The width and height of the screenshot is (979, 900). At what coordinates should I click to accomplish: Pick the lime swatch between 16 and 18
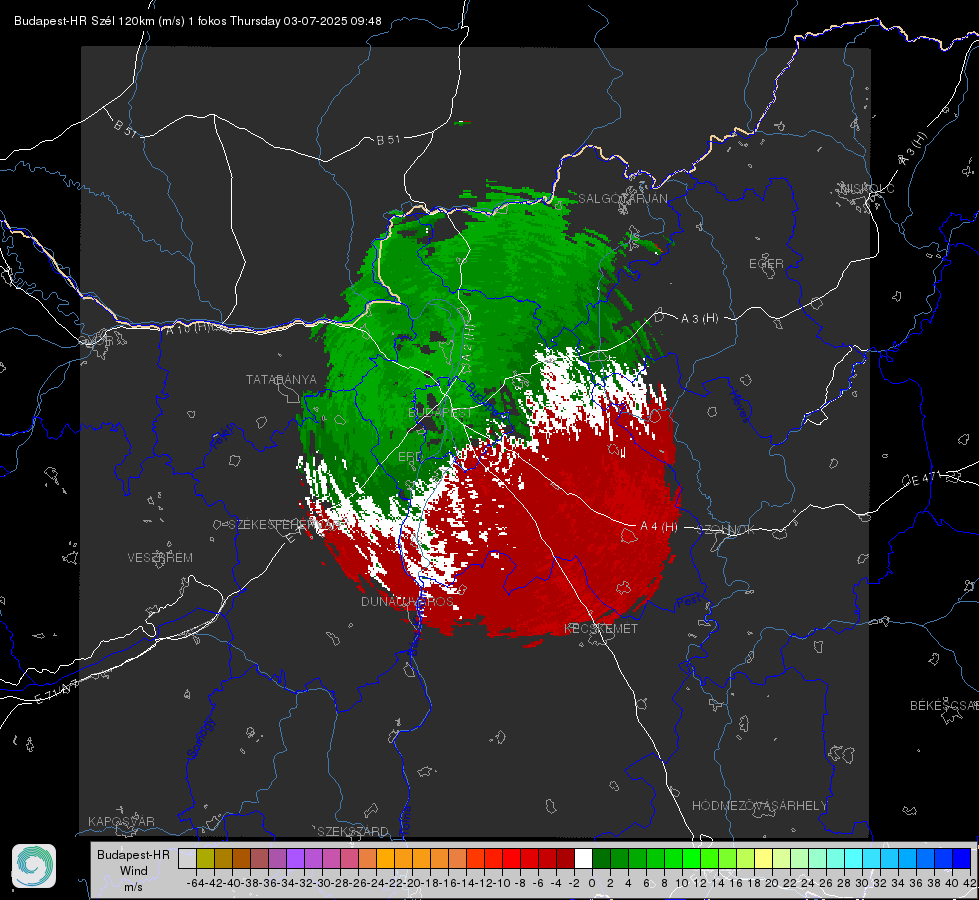click(x=745, y=858)
